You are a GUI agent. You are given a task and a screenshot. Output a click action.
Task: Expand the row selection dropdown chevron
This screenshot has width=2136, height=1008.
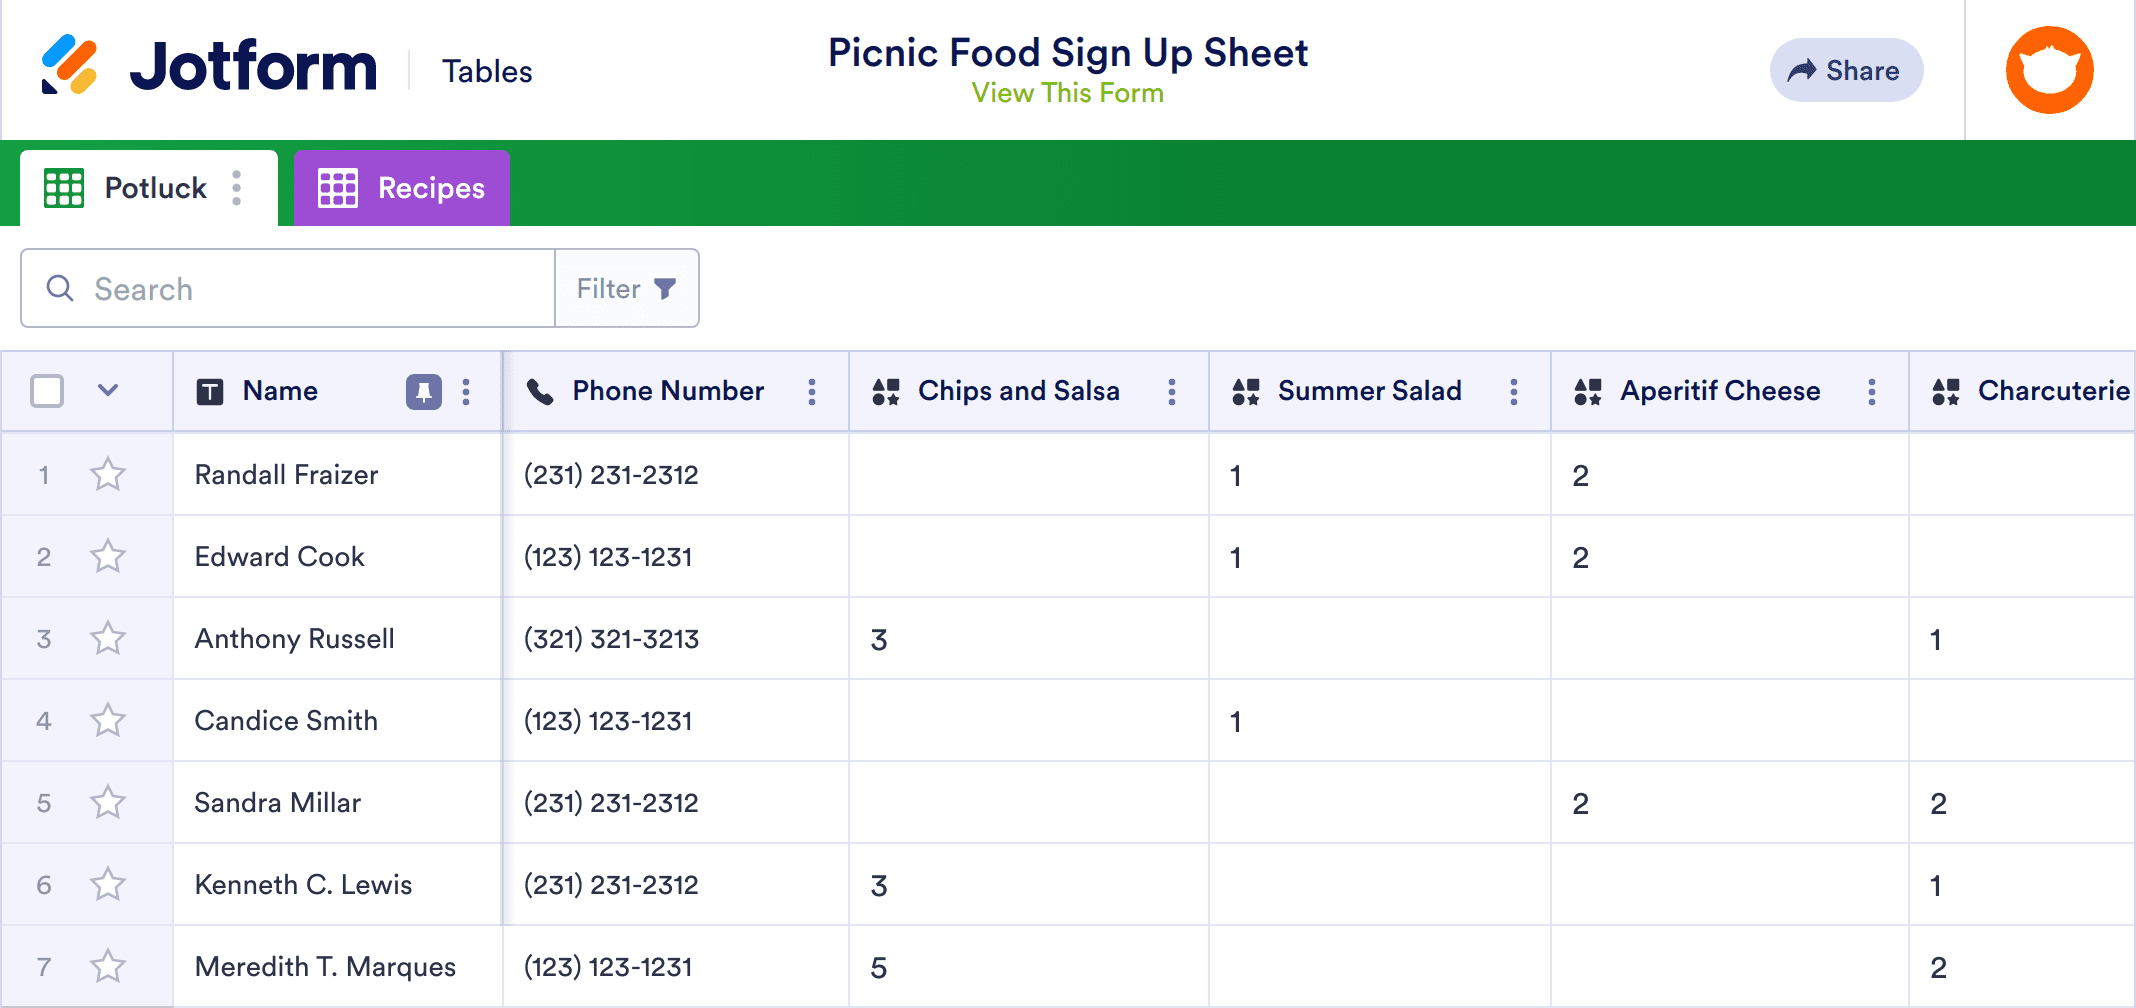pos(108,390)
